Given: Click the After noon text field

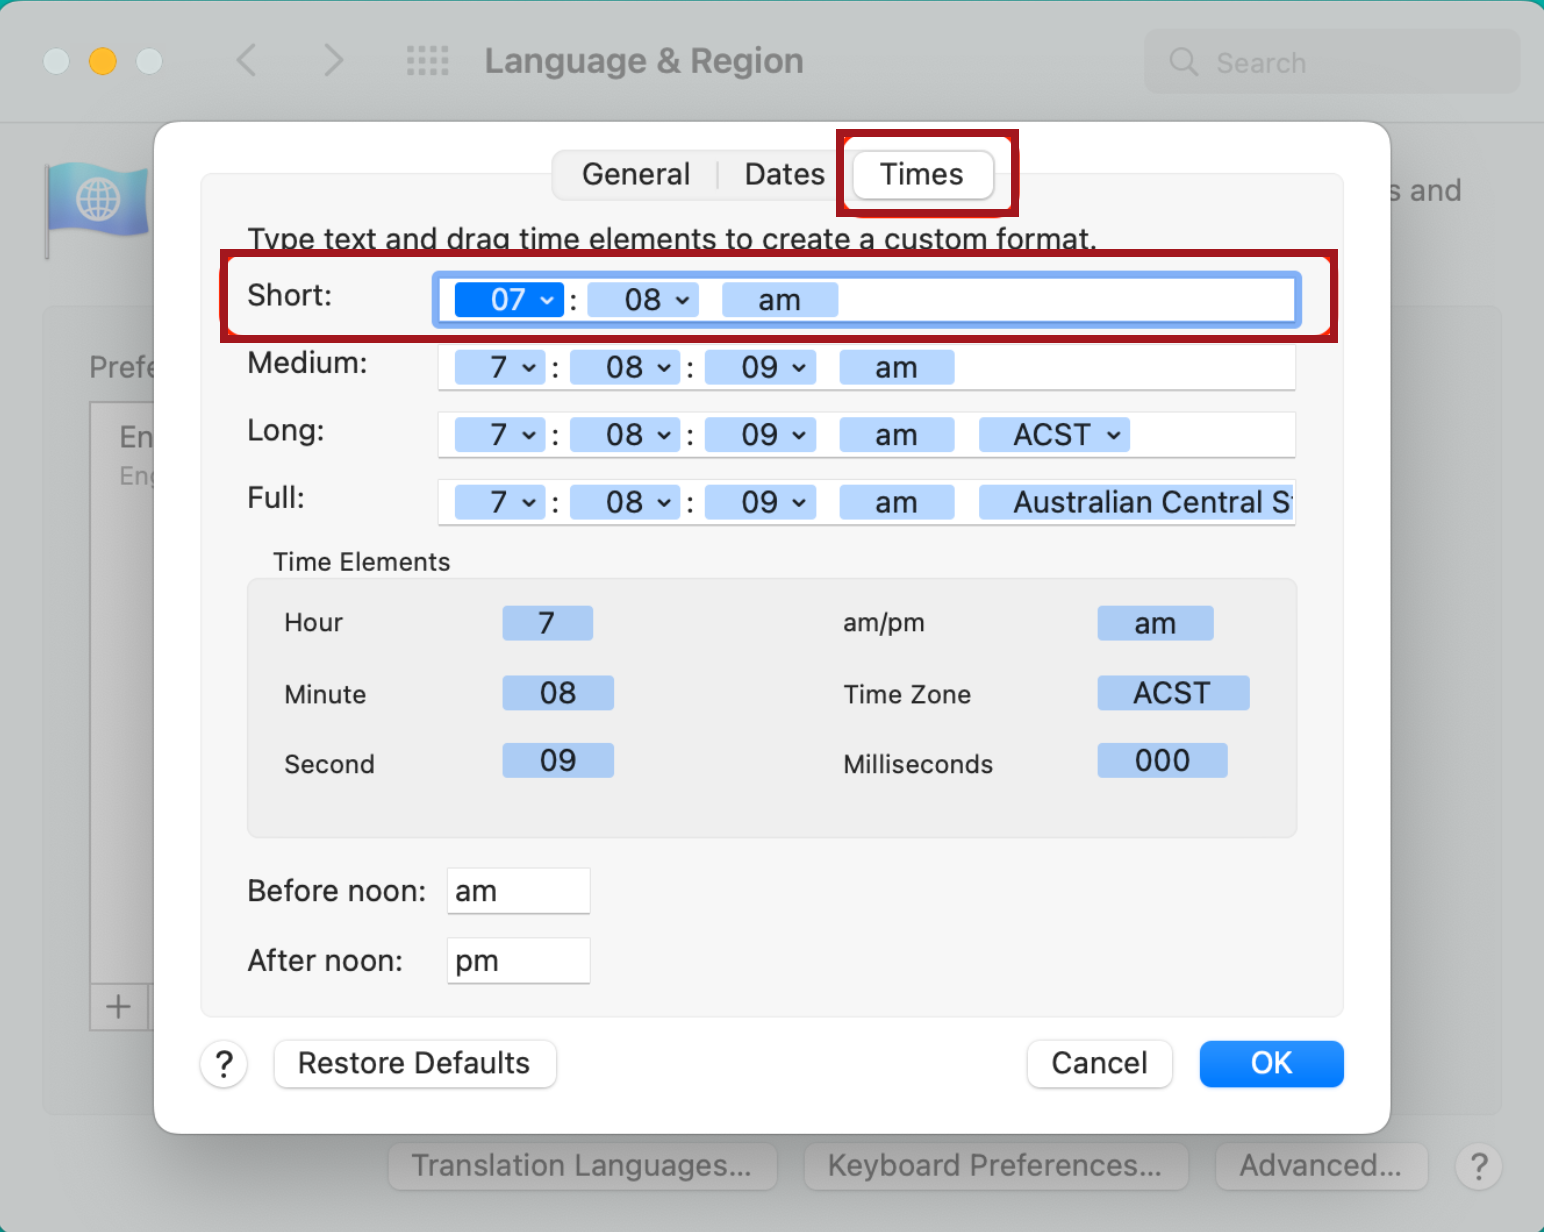Looking at the screenshot, I should [x=518, y=961].
